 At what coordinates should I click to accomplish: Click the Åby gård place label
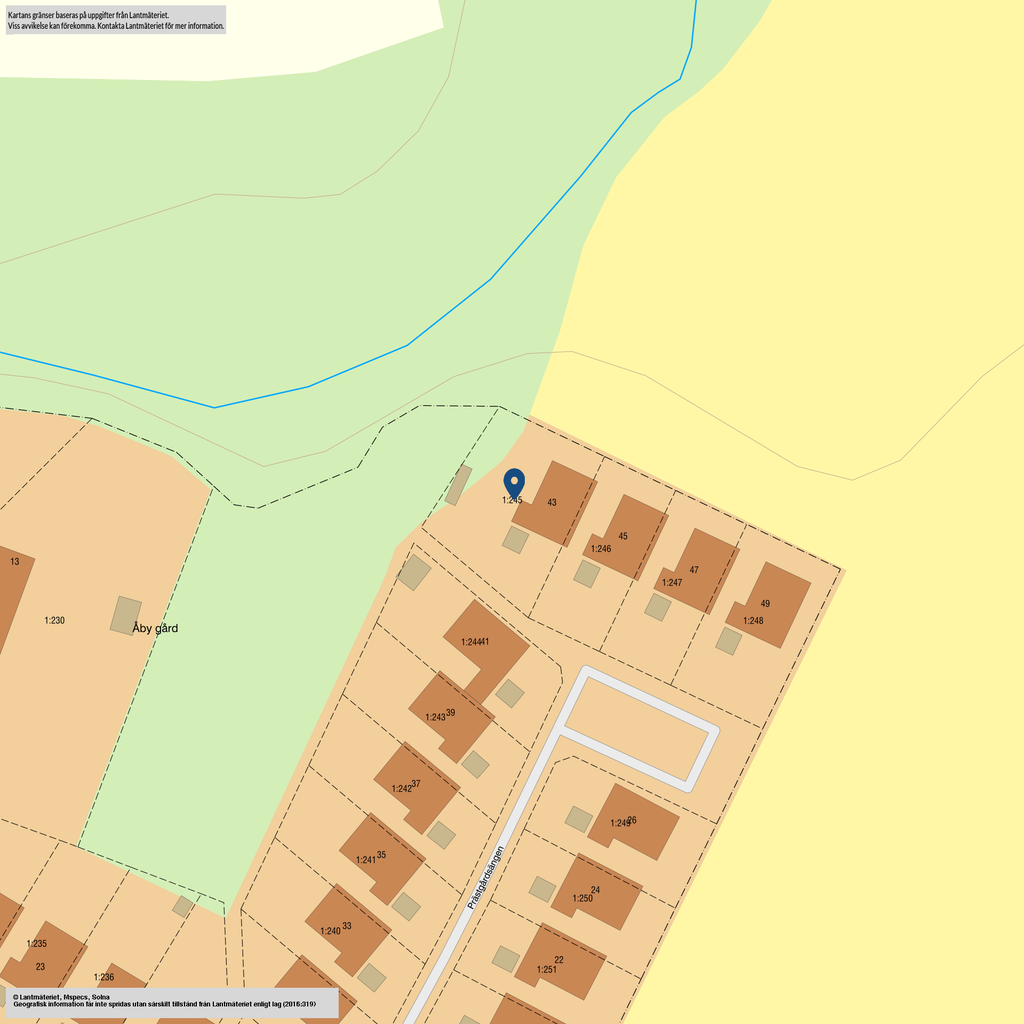pyautogui.click(x=155, y=628)
